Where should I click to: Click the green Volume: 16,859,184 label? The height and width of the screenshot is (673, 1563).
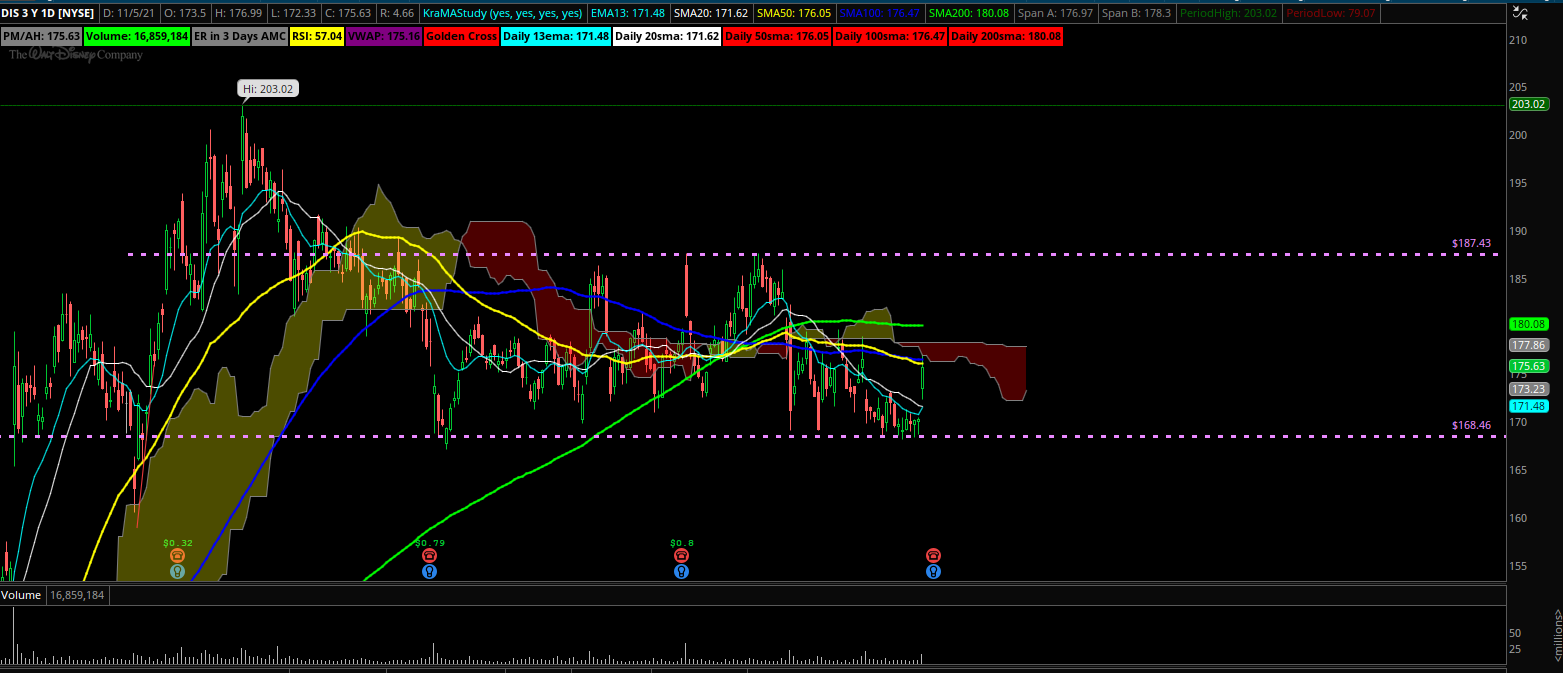[137, 36]
